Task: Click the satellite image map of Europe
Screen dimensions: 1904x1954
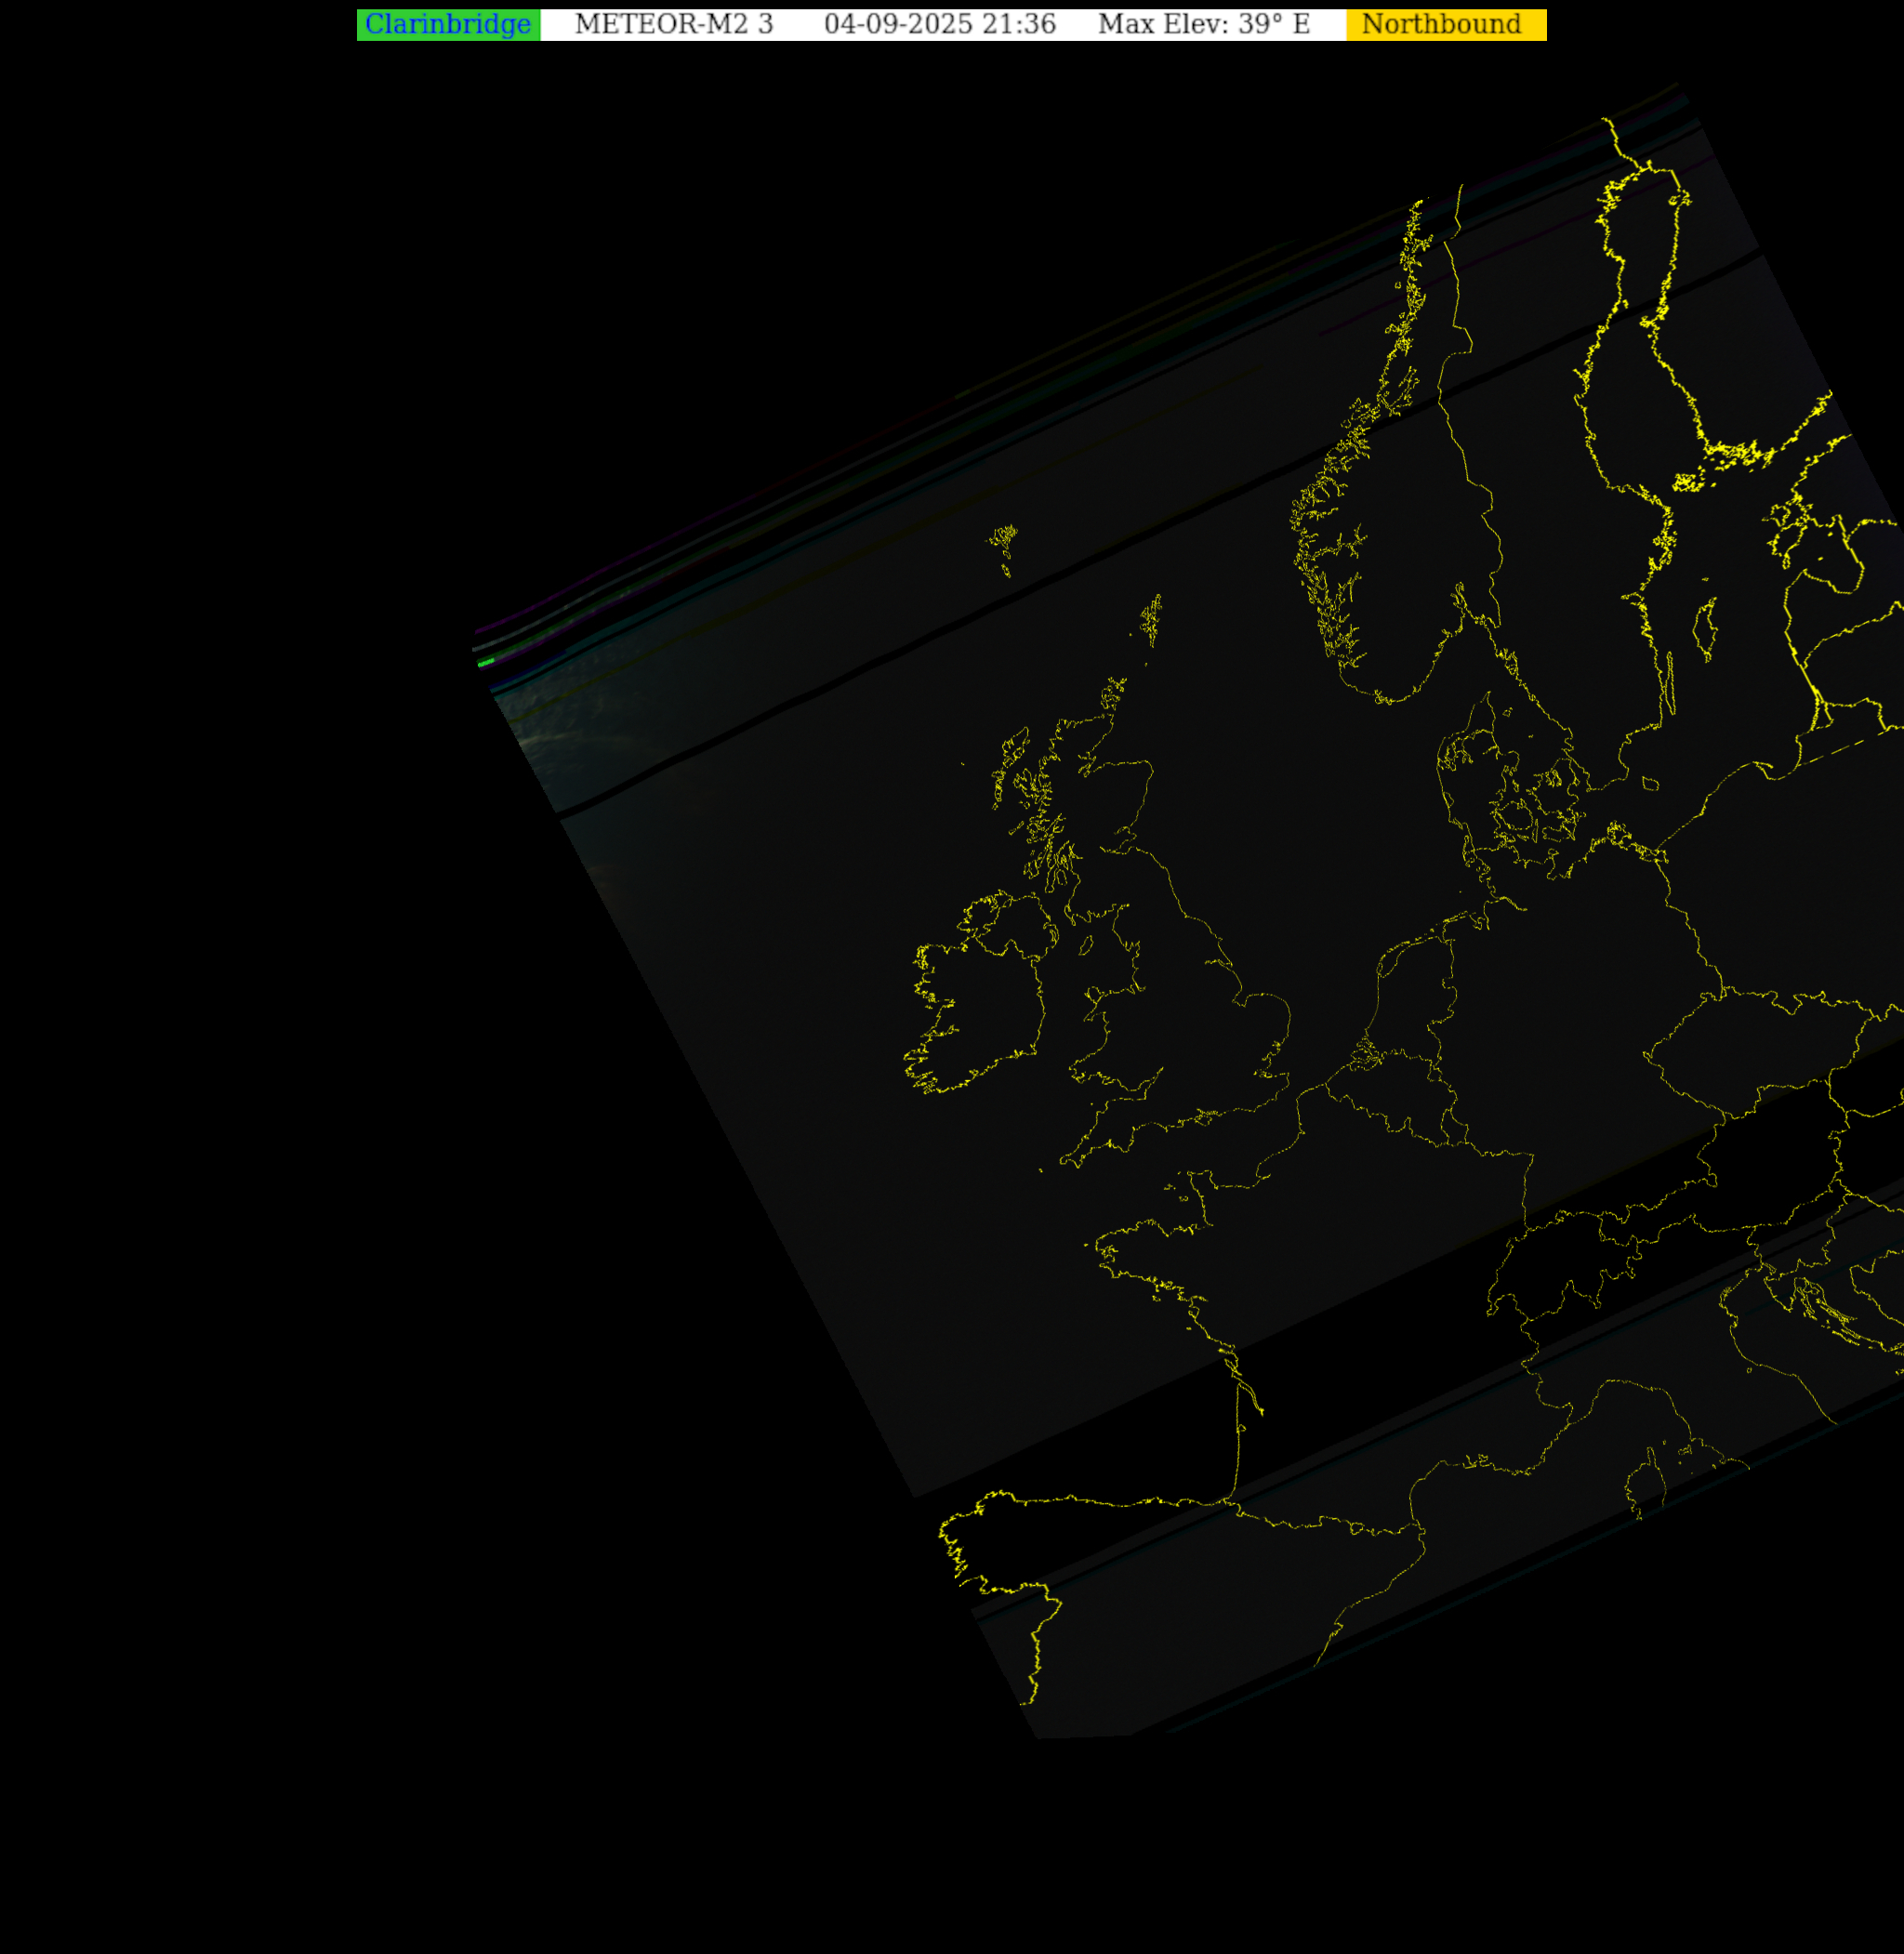Action: [1188, 910]
